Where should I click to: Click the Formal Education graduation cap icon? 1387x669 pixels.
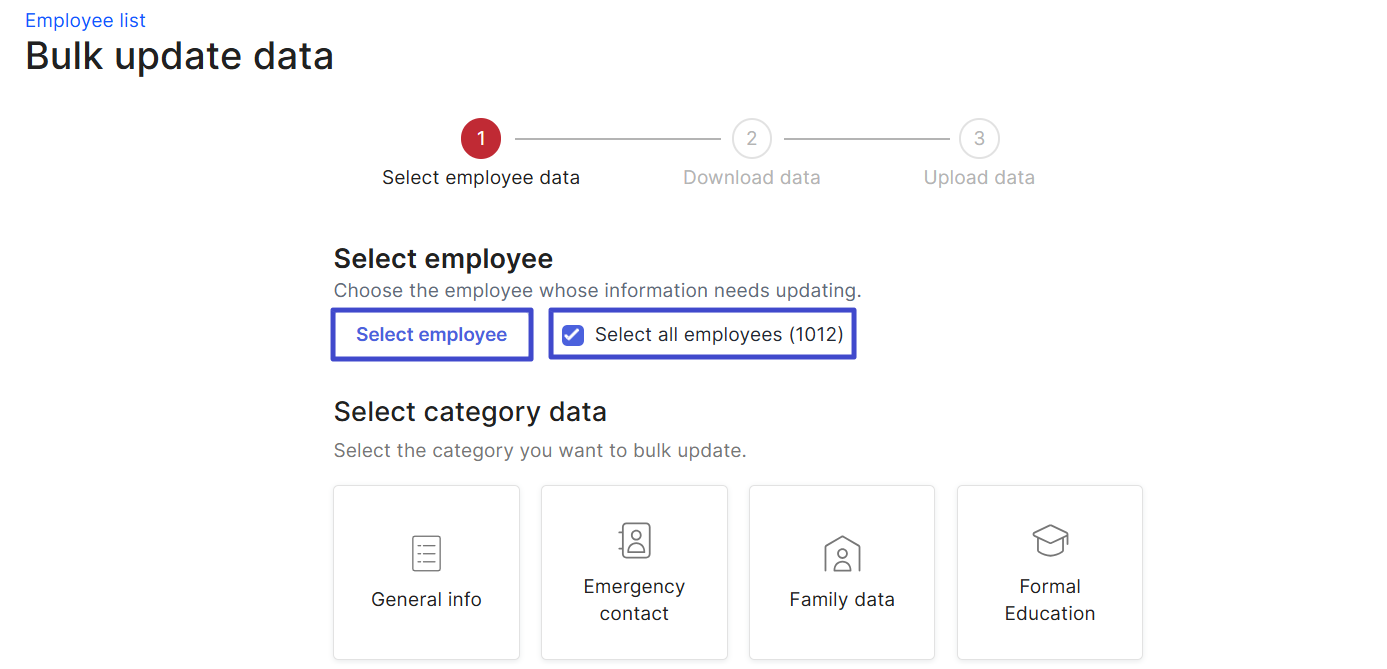(1050, 540)
